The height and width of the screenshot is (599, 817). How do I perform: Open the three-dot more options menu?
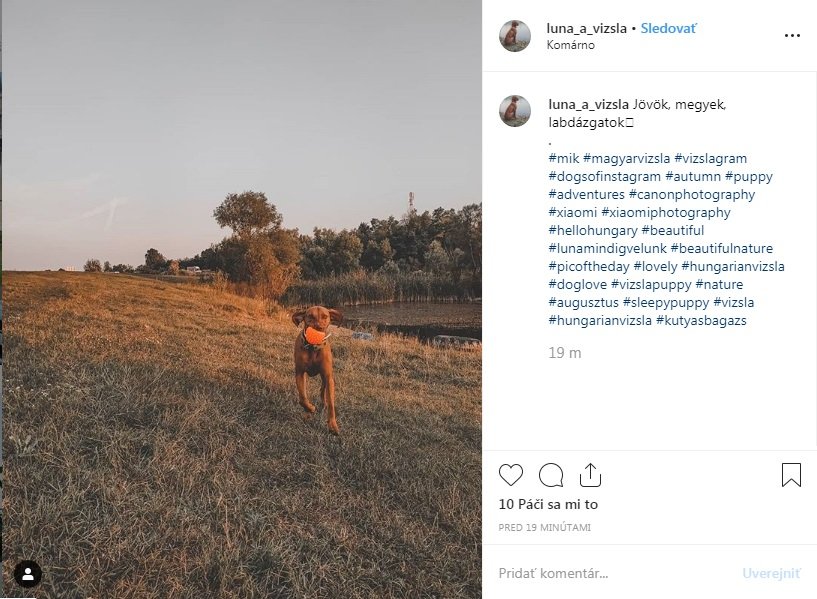(x=792, y=36)
